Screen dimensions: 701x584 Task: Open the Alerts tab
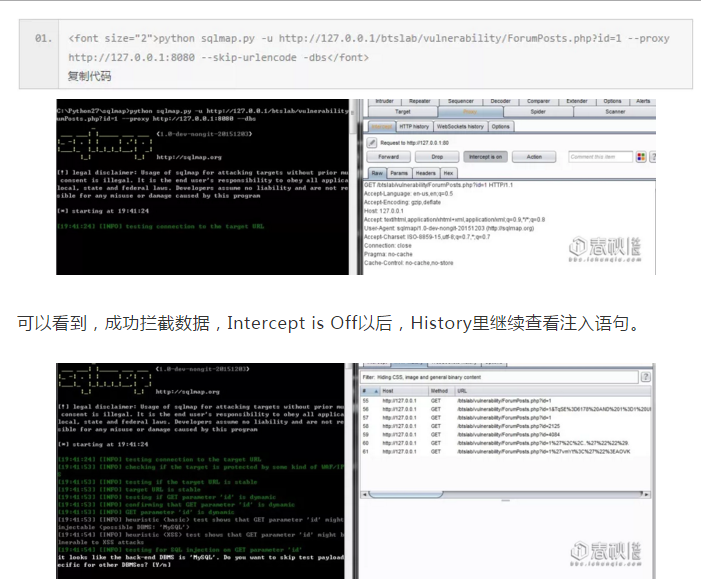(643, 101)
